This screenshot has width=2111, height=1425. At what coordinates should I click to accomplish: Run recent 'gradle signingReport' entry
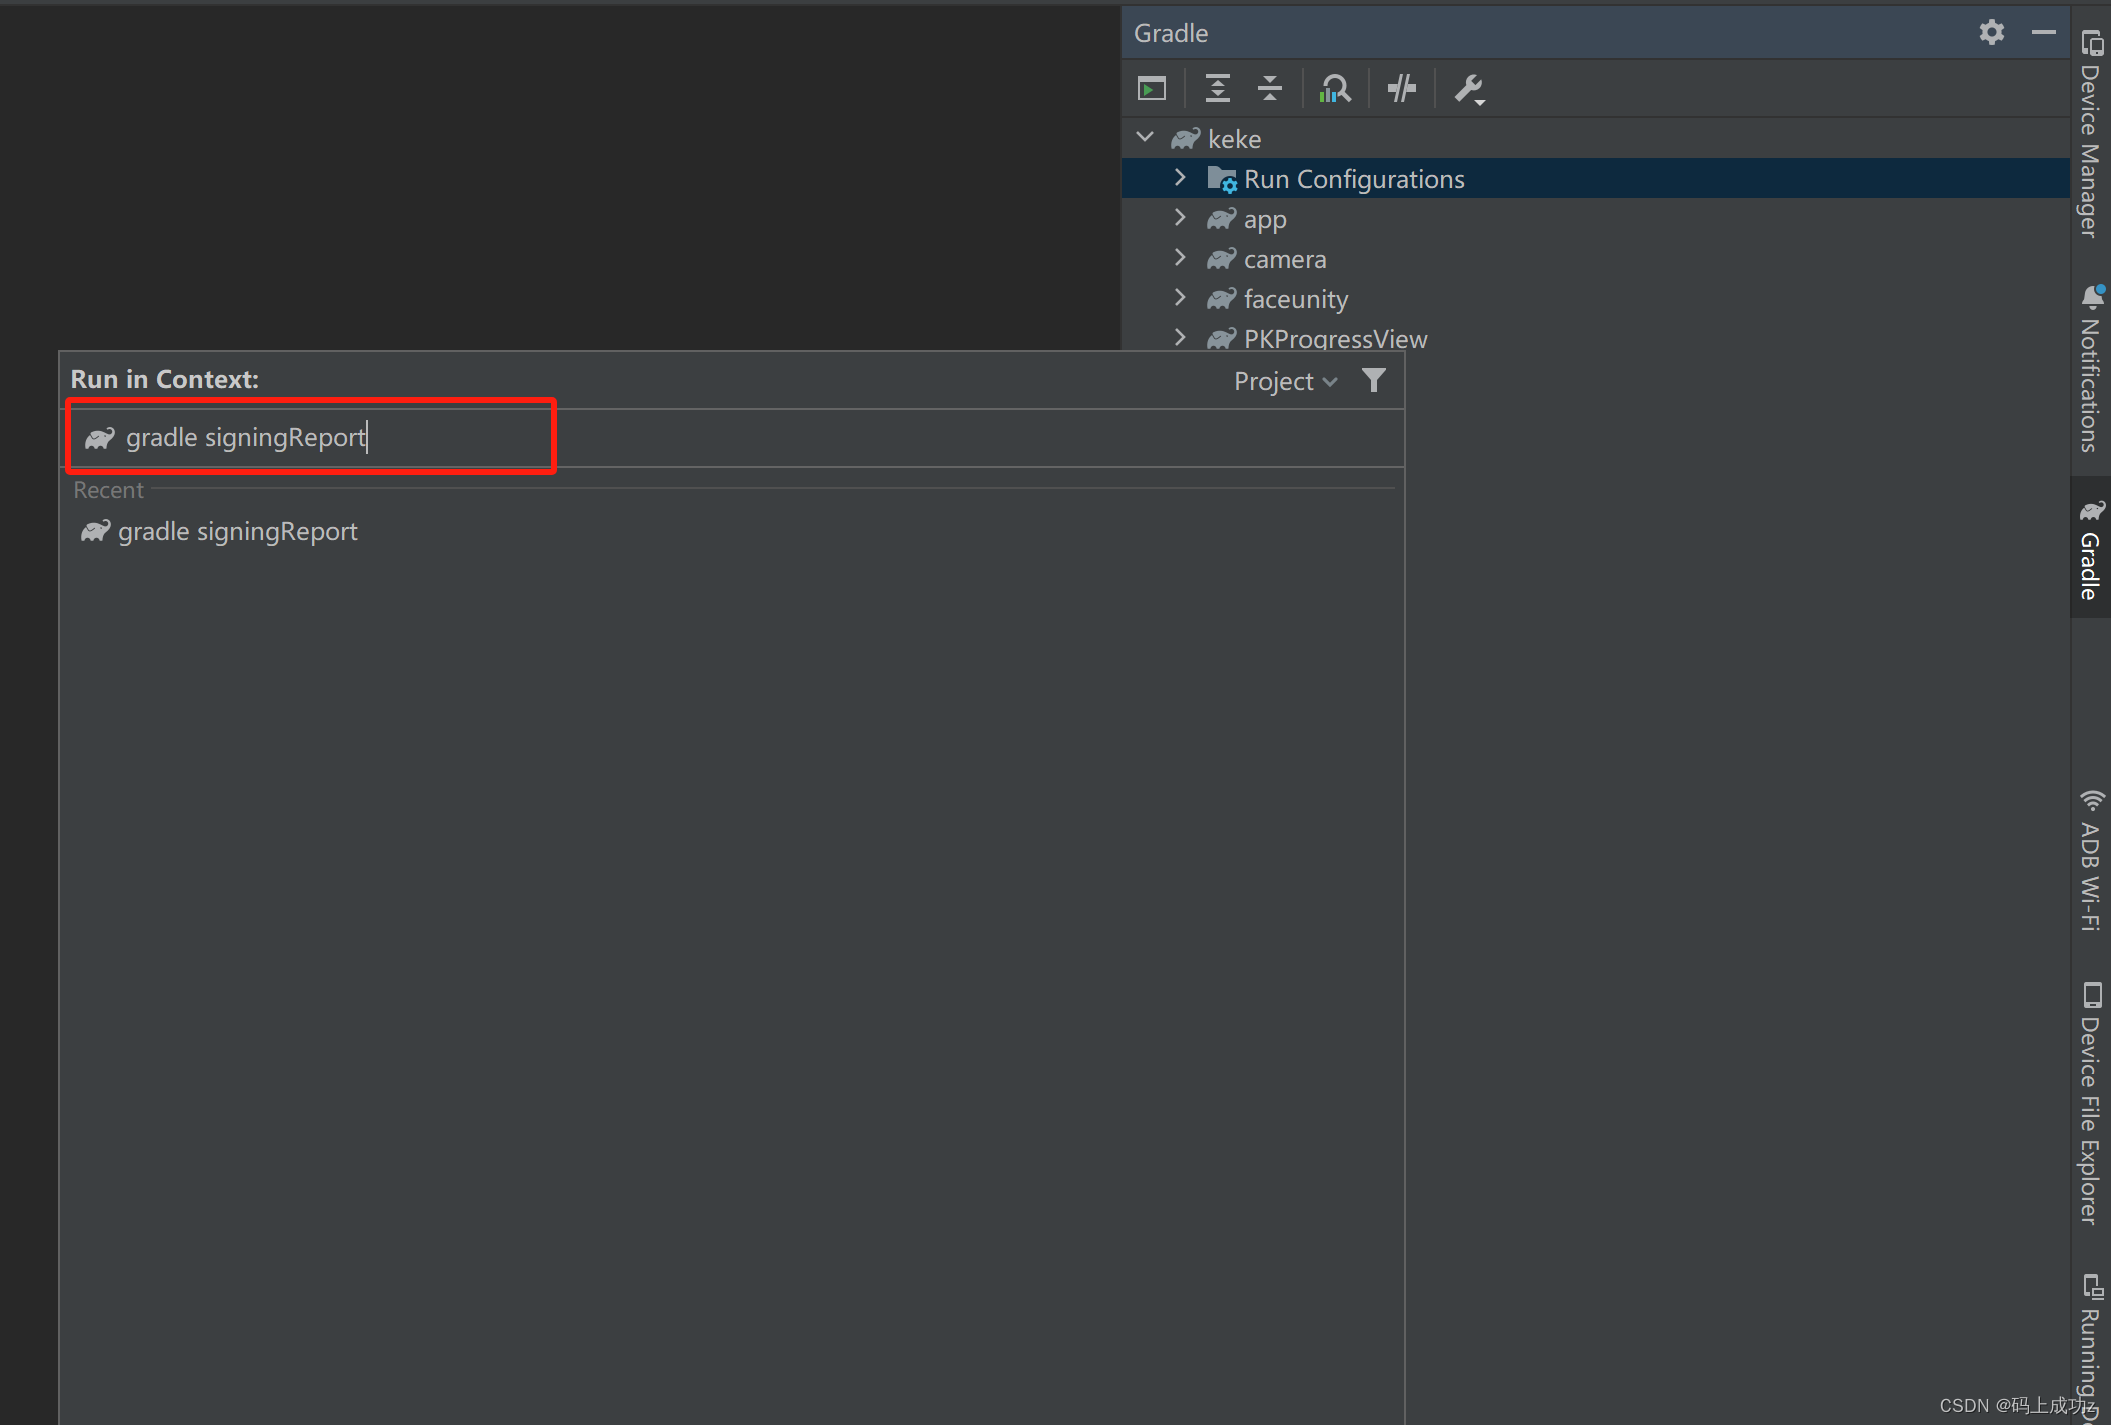click(x=237, y=531)
